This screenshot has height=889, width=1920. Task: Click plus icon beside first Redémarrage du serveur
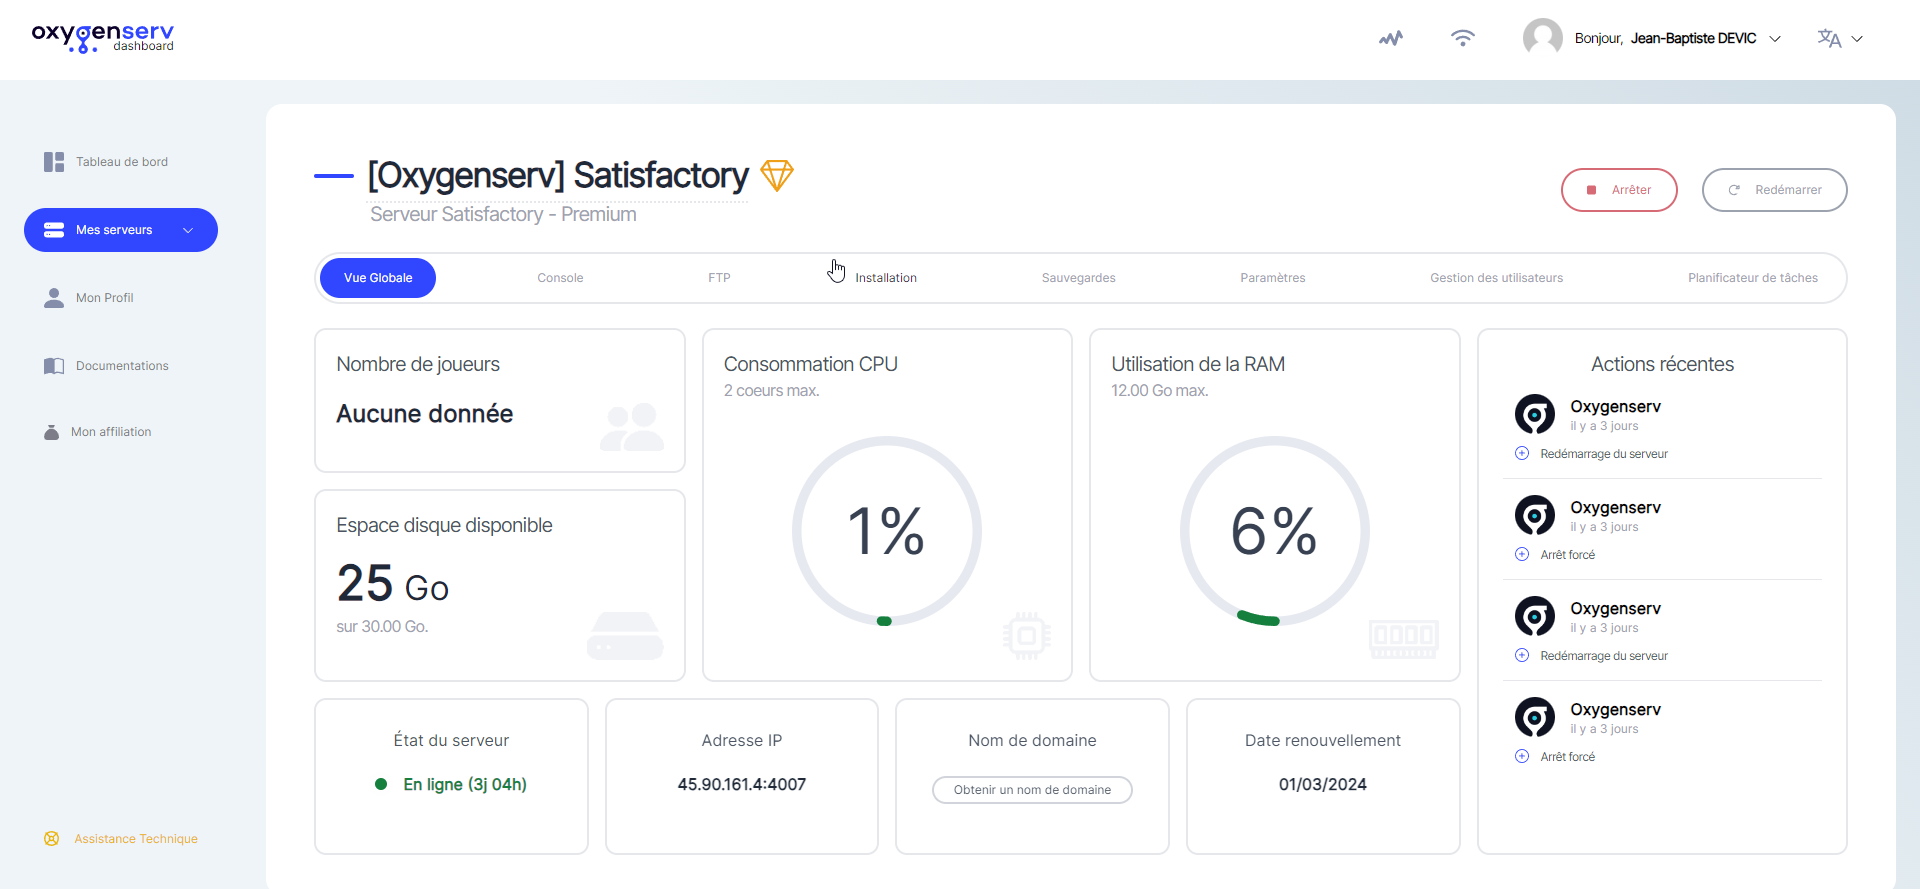click(1522, 454)
